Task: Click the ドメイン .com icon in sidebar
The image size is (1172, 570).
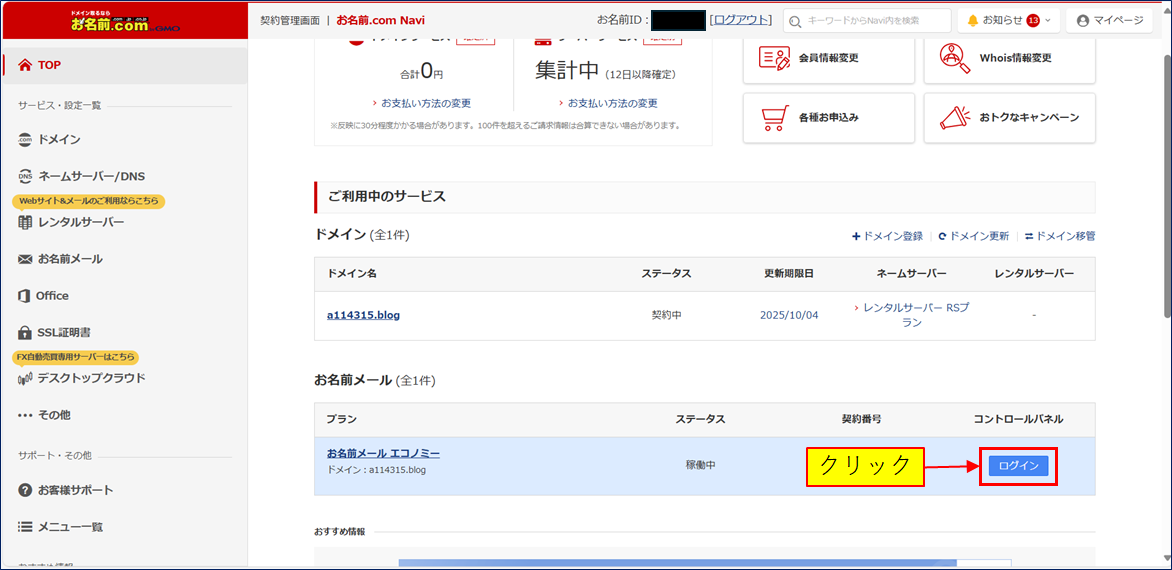Action: tap(25, 139)
